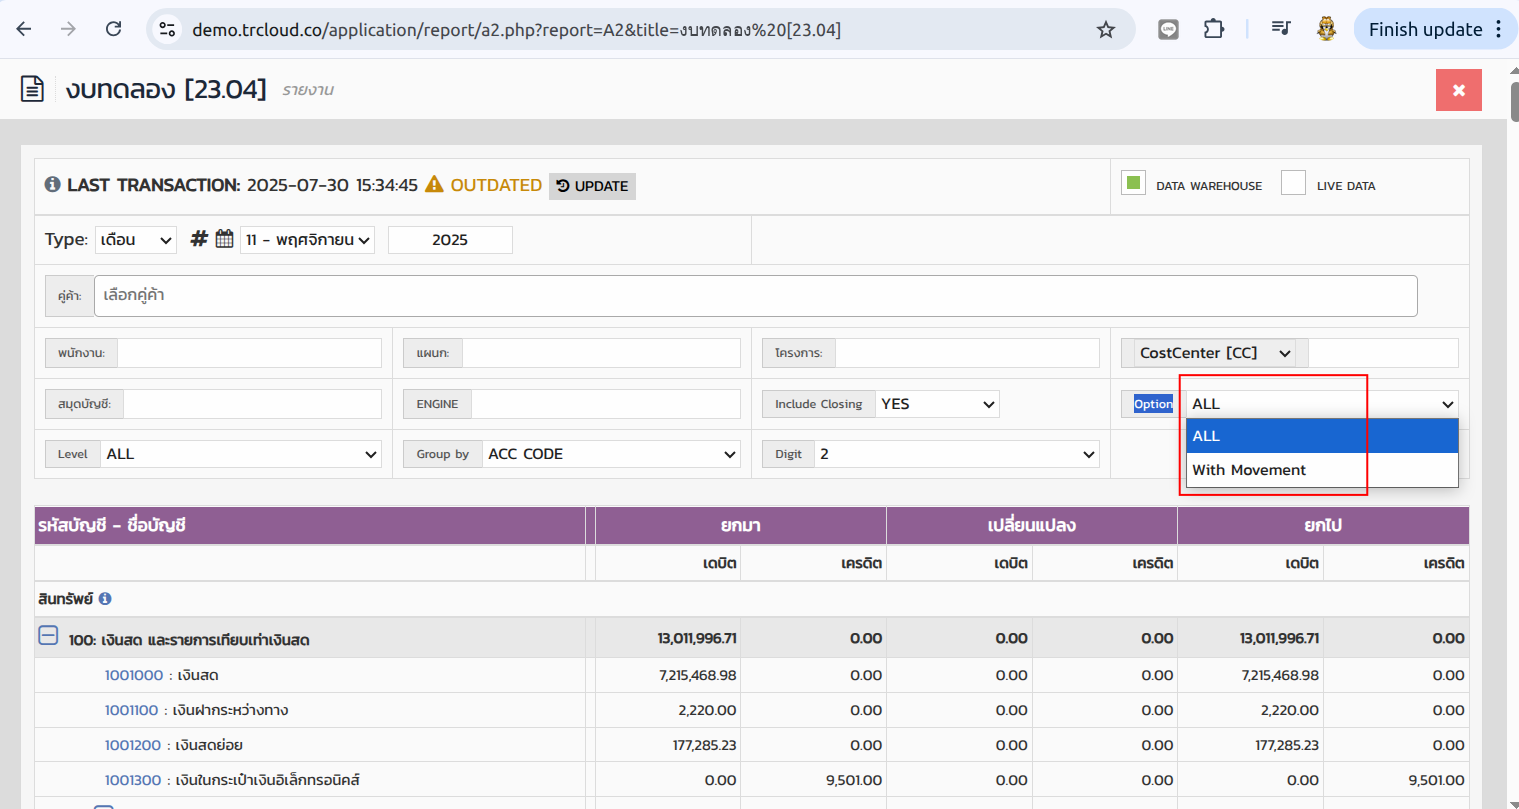Click the browser reload icon
Viewport: 1519px width, 809px height.
pyautogui.click(x=114, y=29)
